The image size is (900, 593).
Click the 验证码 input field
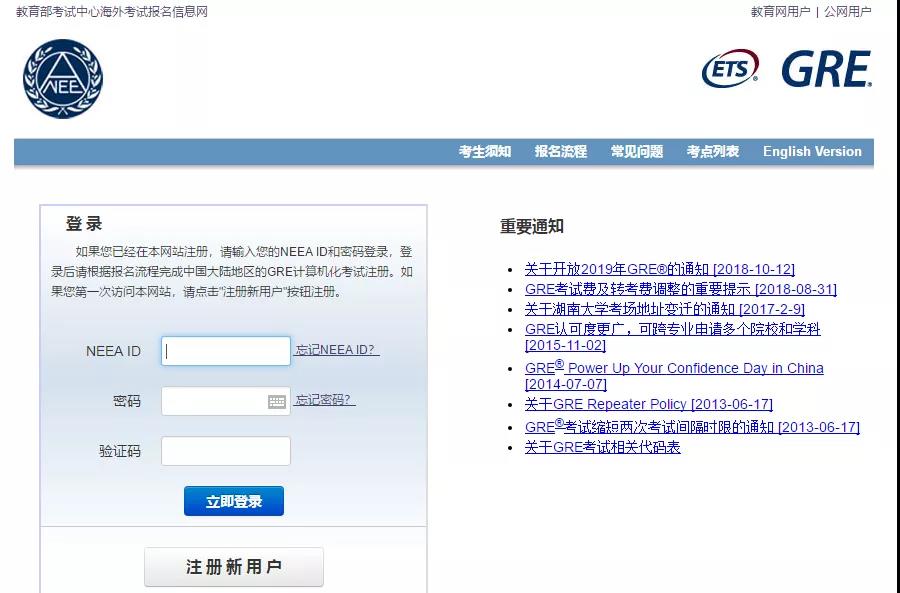(x=225, y=452)
